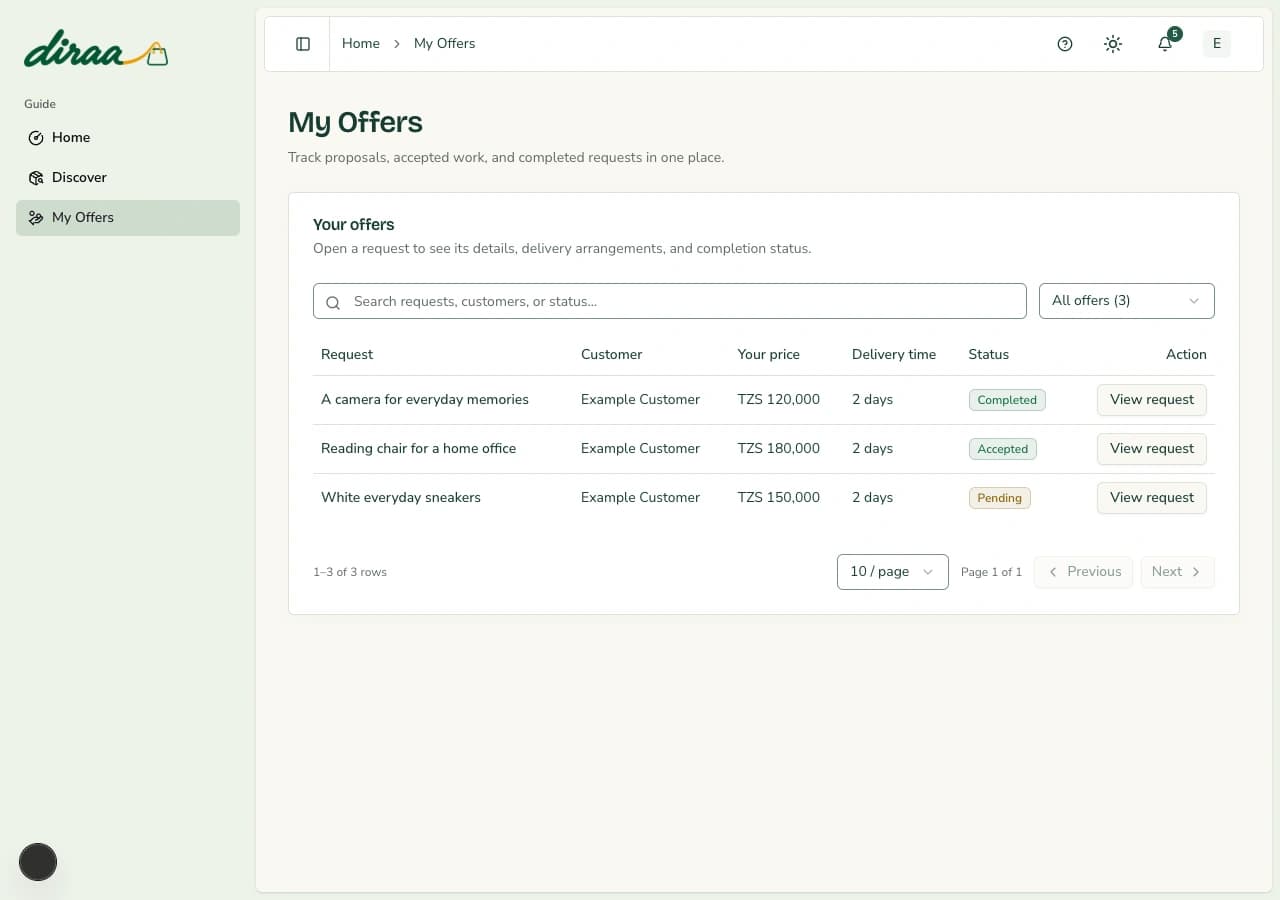
Task: Click the Status column header
Action: coord(989,355)
